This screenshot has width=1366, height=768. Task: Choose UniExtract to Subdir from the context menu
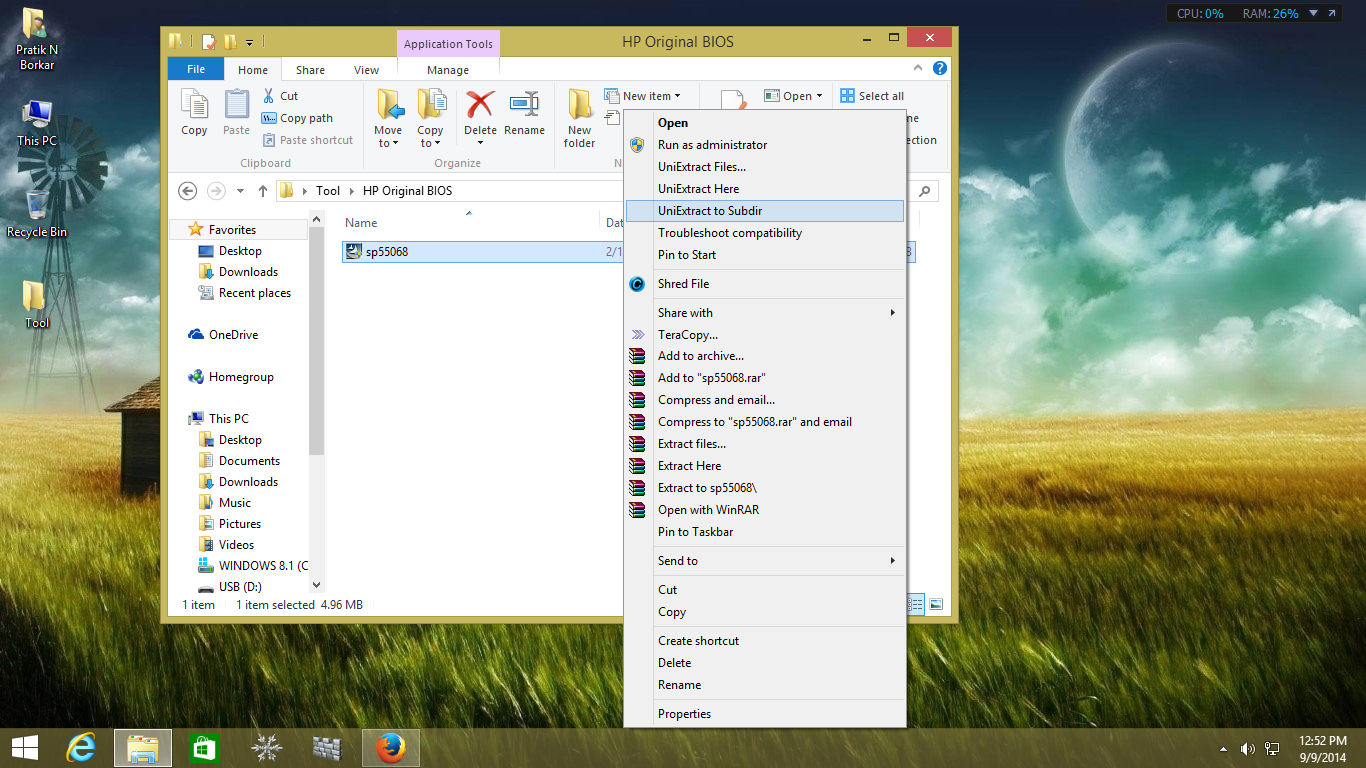(764, 211)
